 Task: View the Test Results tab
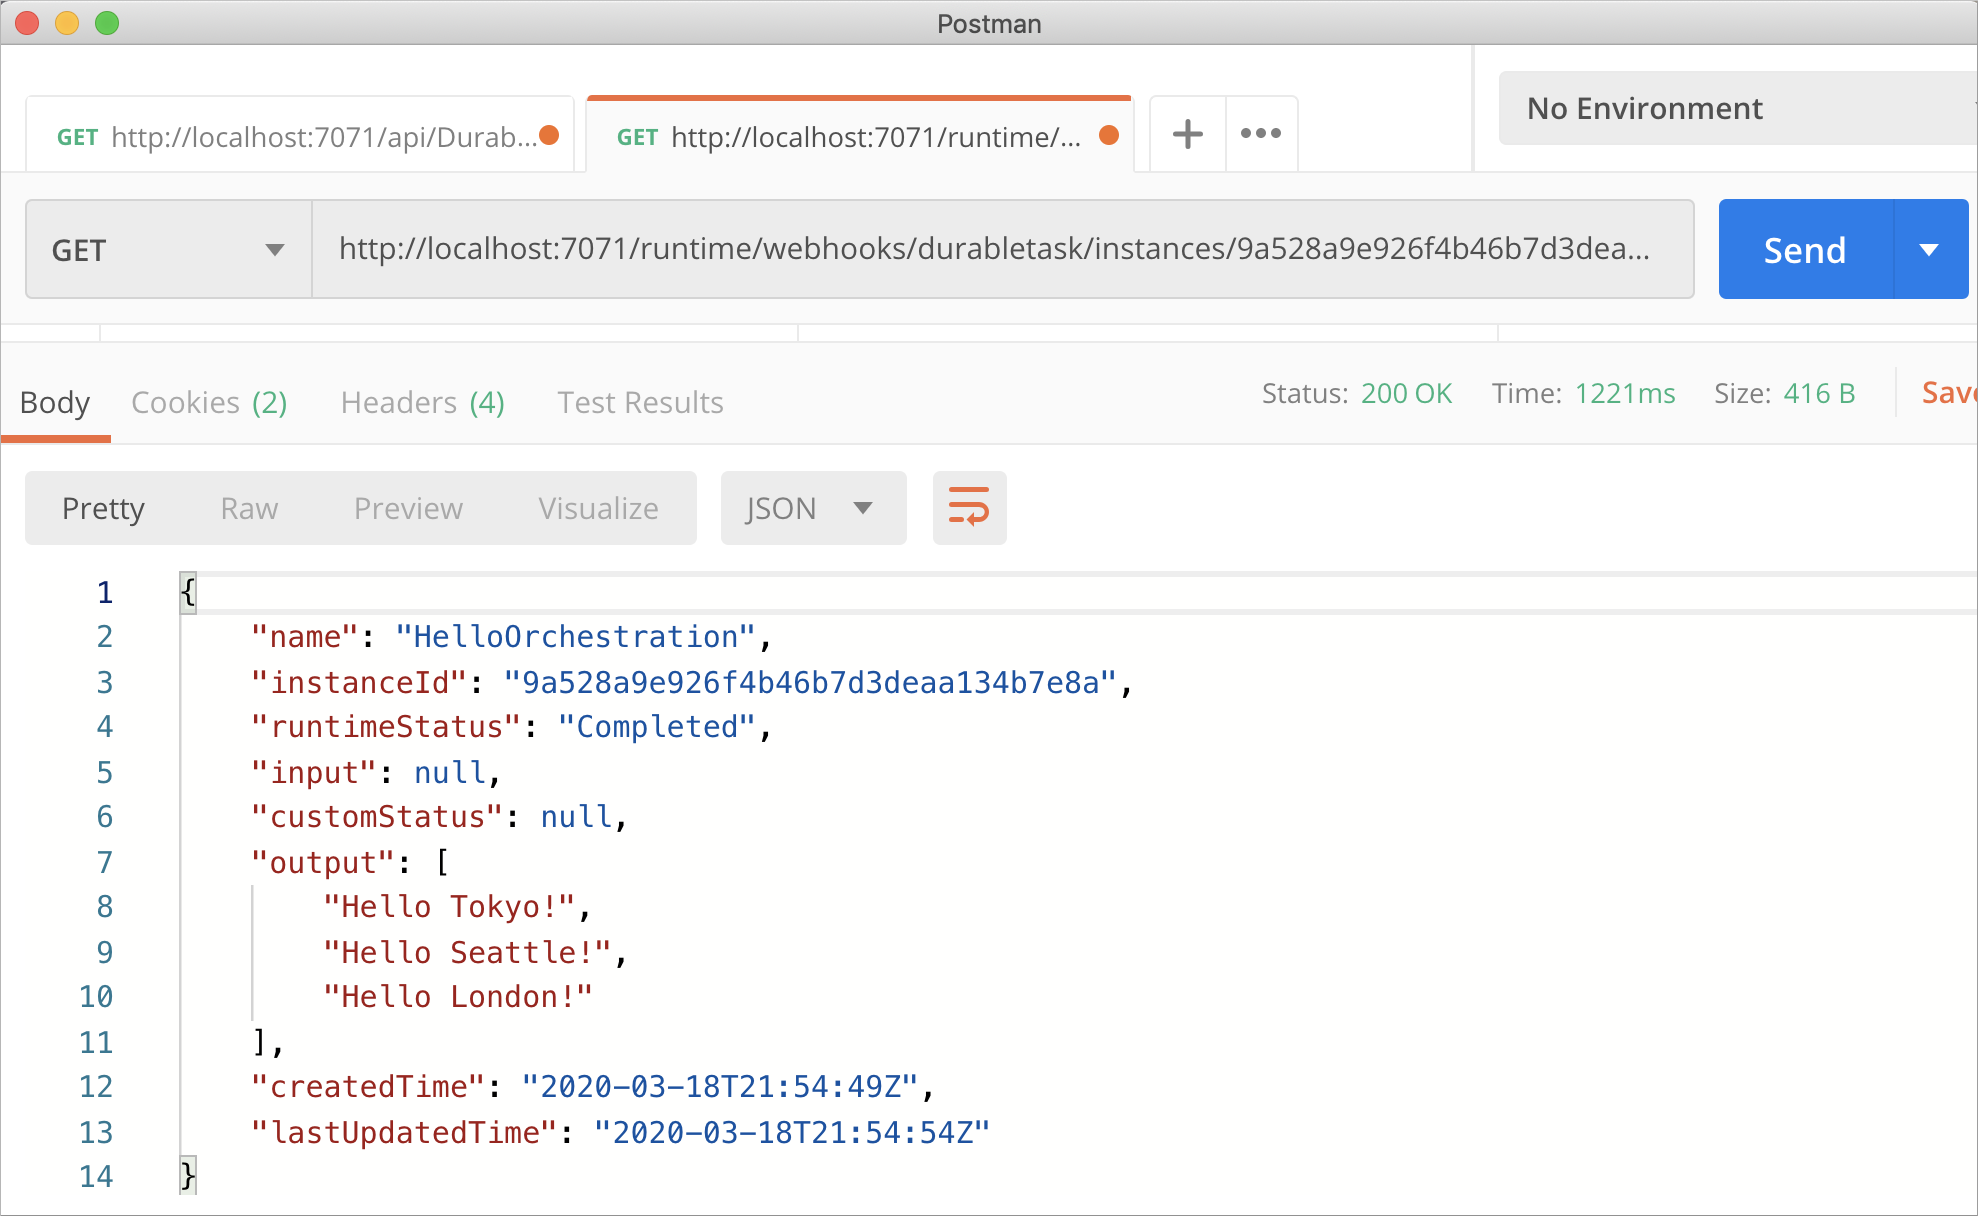[x=639, y=402]
